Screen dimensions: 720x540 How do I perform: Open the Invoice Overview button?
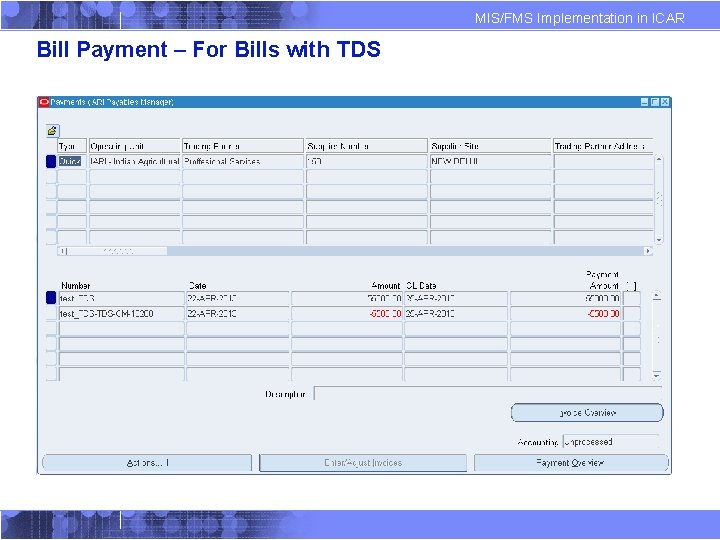[587, 412]
